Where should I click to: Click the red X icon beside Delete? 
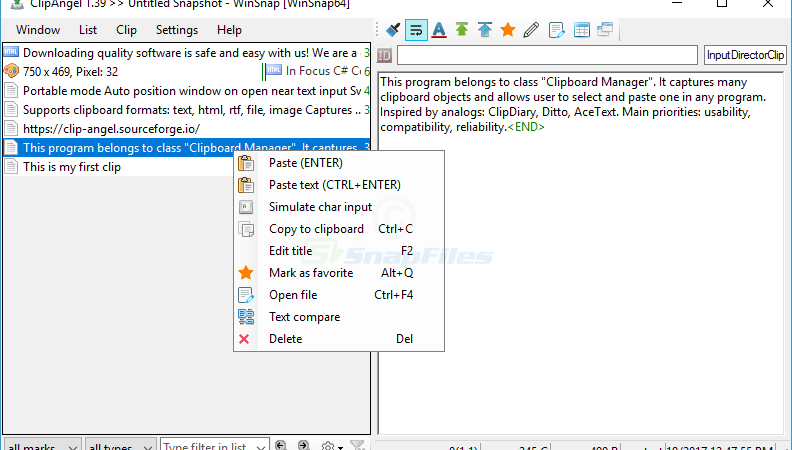(244, 339)
